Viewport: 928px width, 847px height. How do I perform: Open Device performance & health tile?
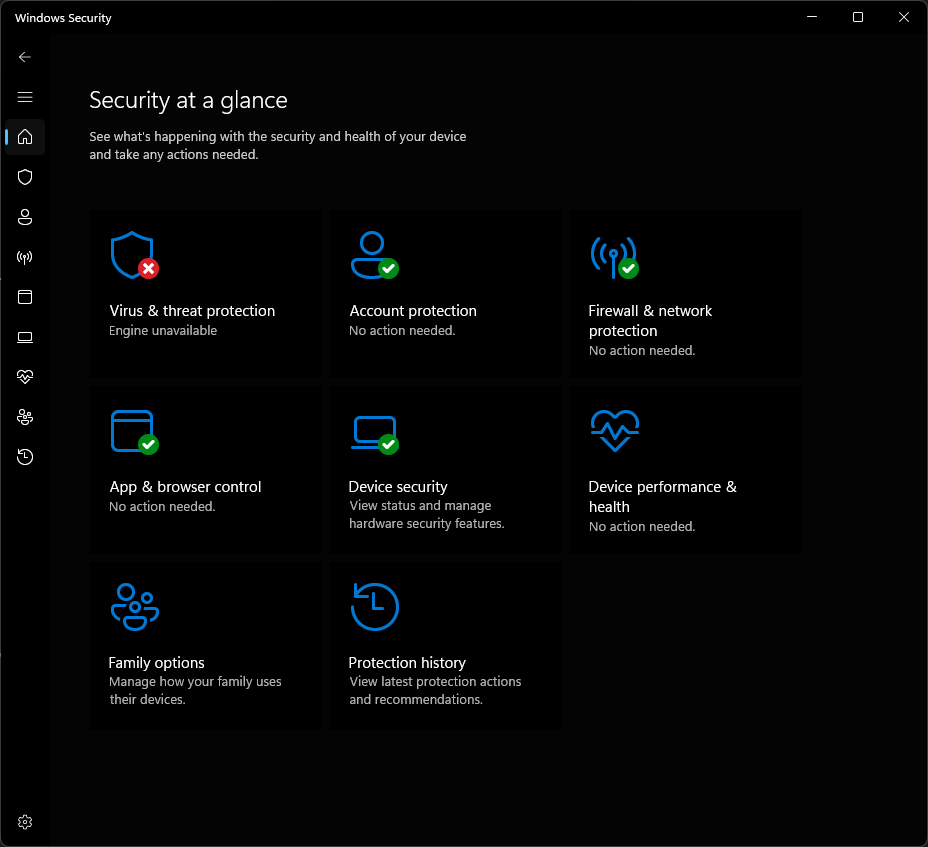[686, 470]
